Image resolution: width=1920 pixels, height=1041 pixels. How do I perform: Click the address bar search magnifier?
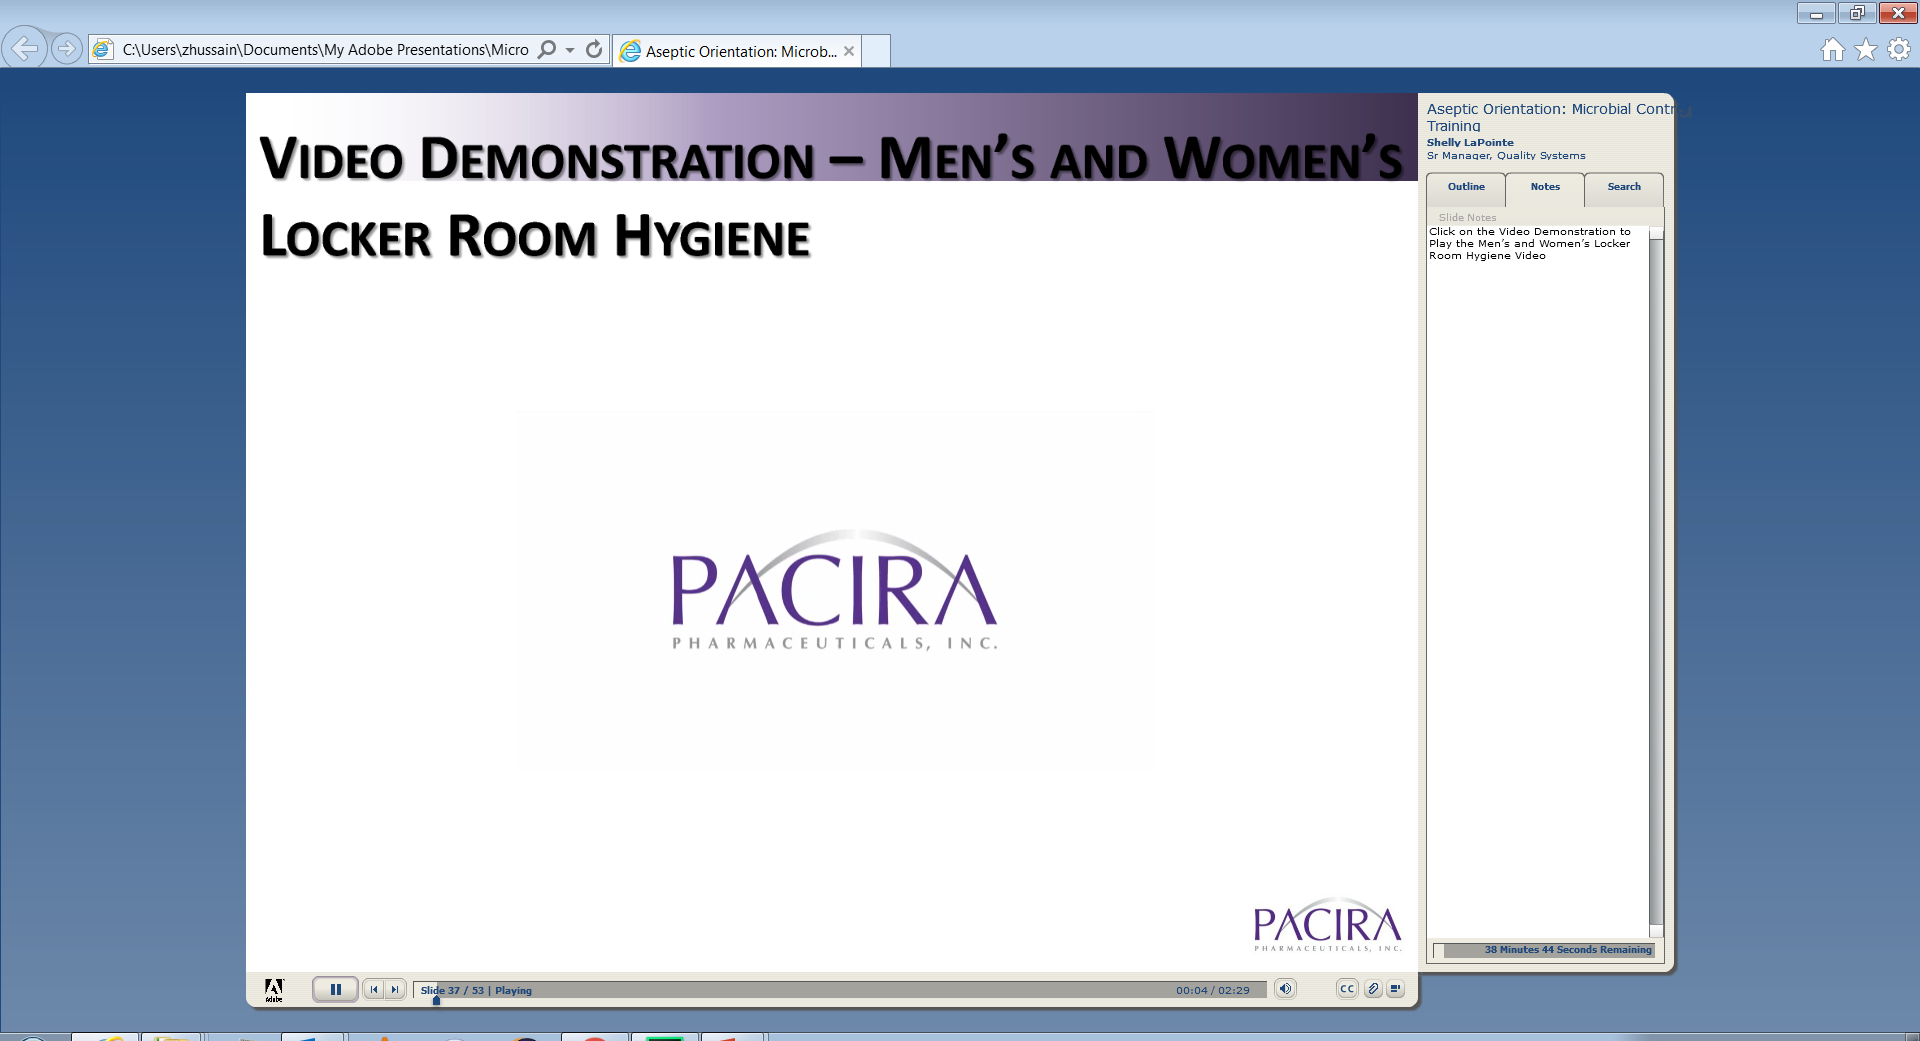coord(547,49)
